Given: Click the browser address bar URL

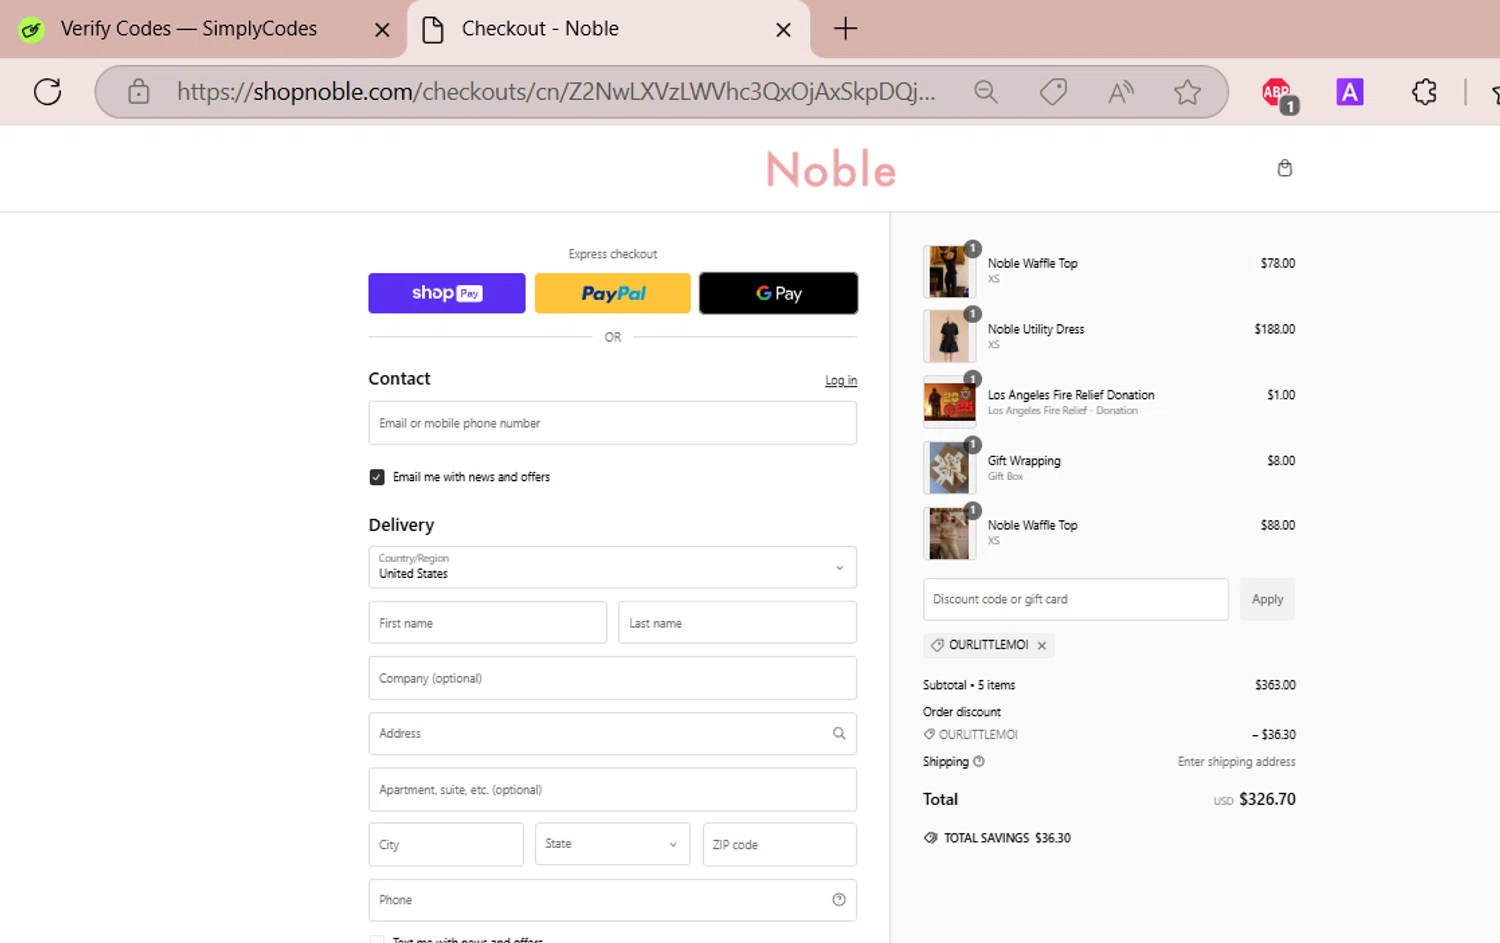Looking at the screenshot, I should click(556, 92).
